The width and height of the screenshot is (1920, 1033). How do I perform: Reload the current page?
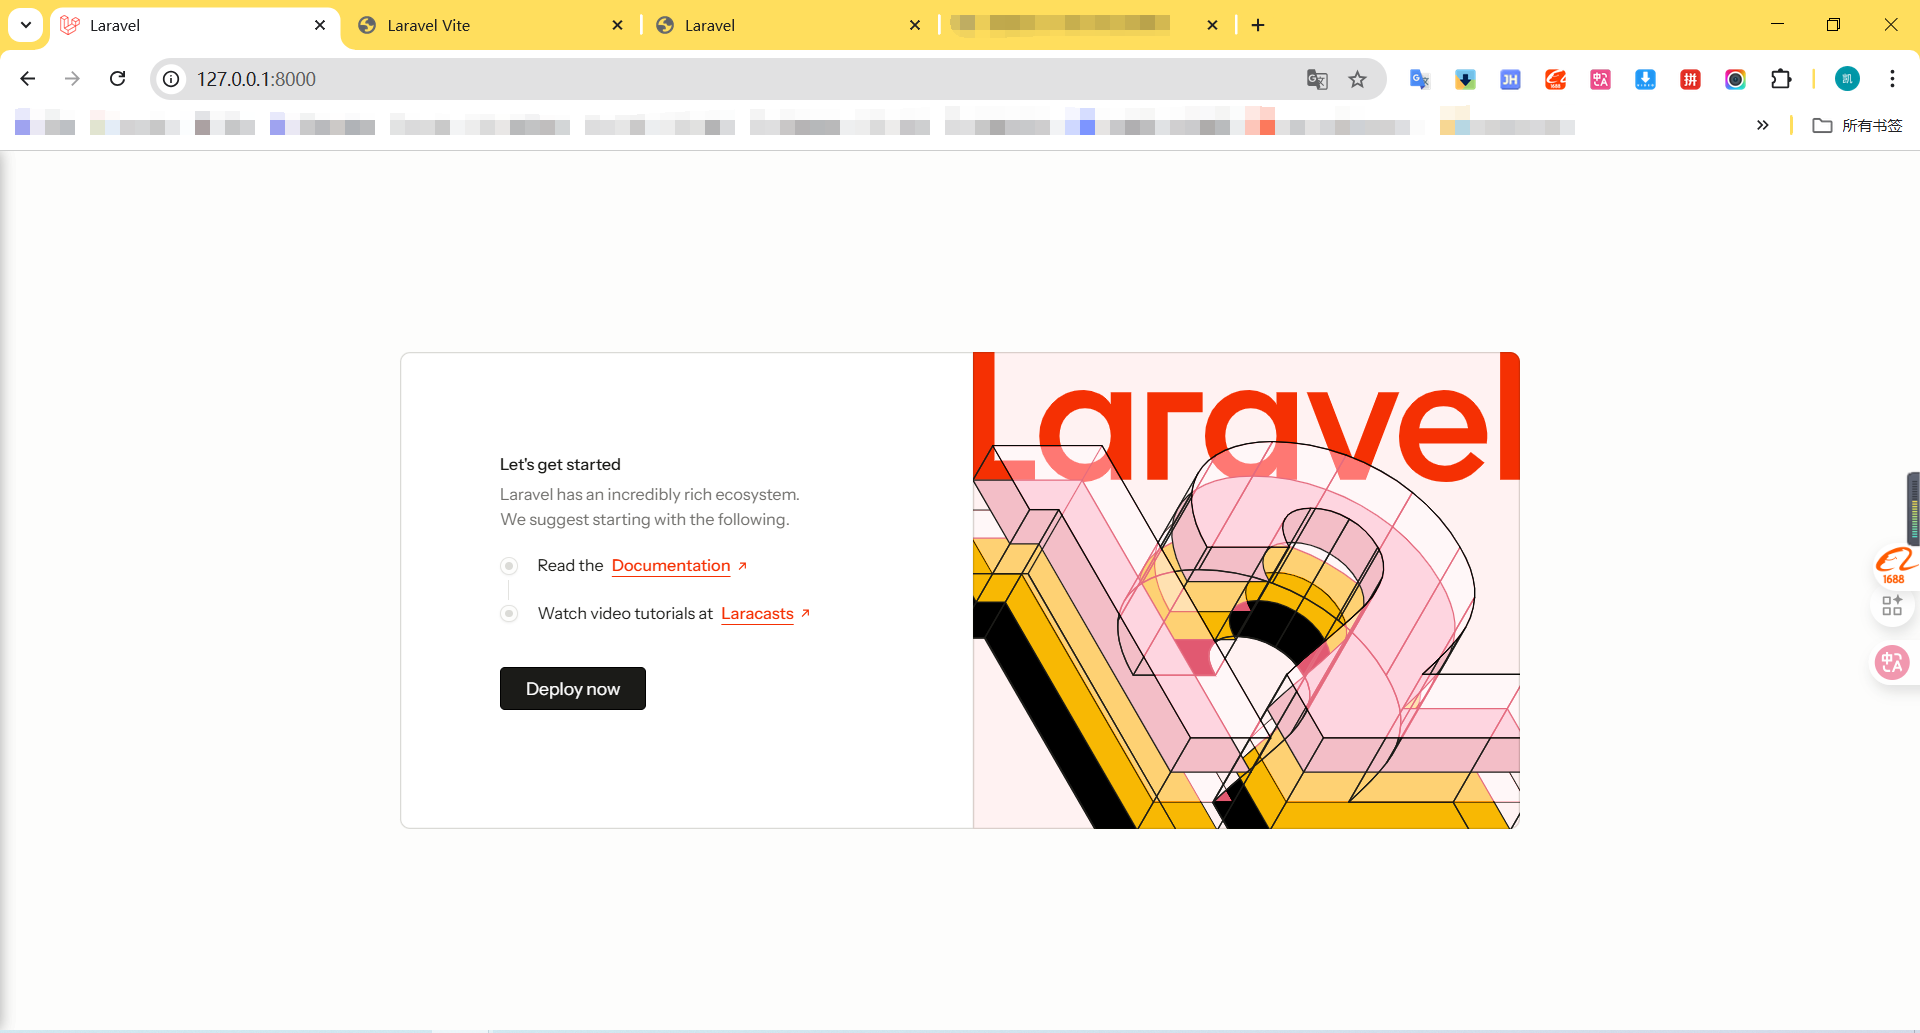118,79
